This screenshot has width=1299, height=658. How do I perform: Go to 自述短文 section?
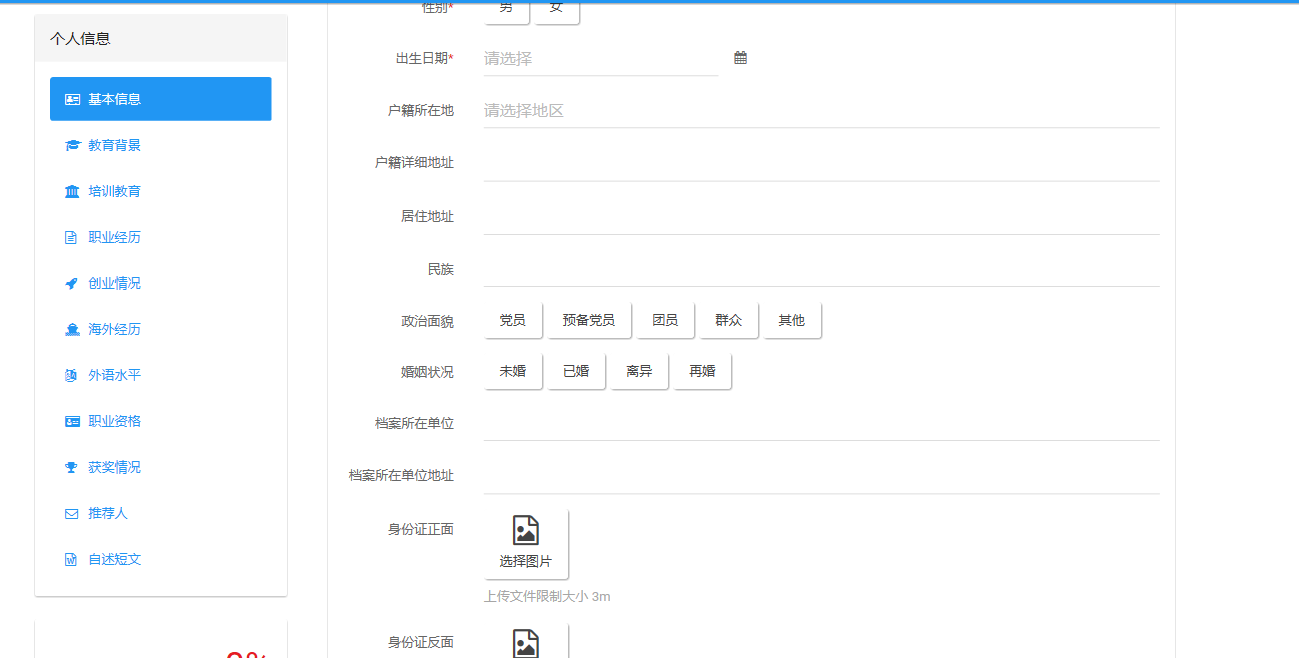click(160, 559)
